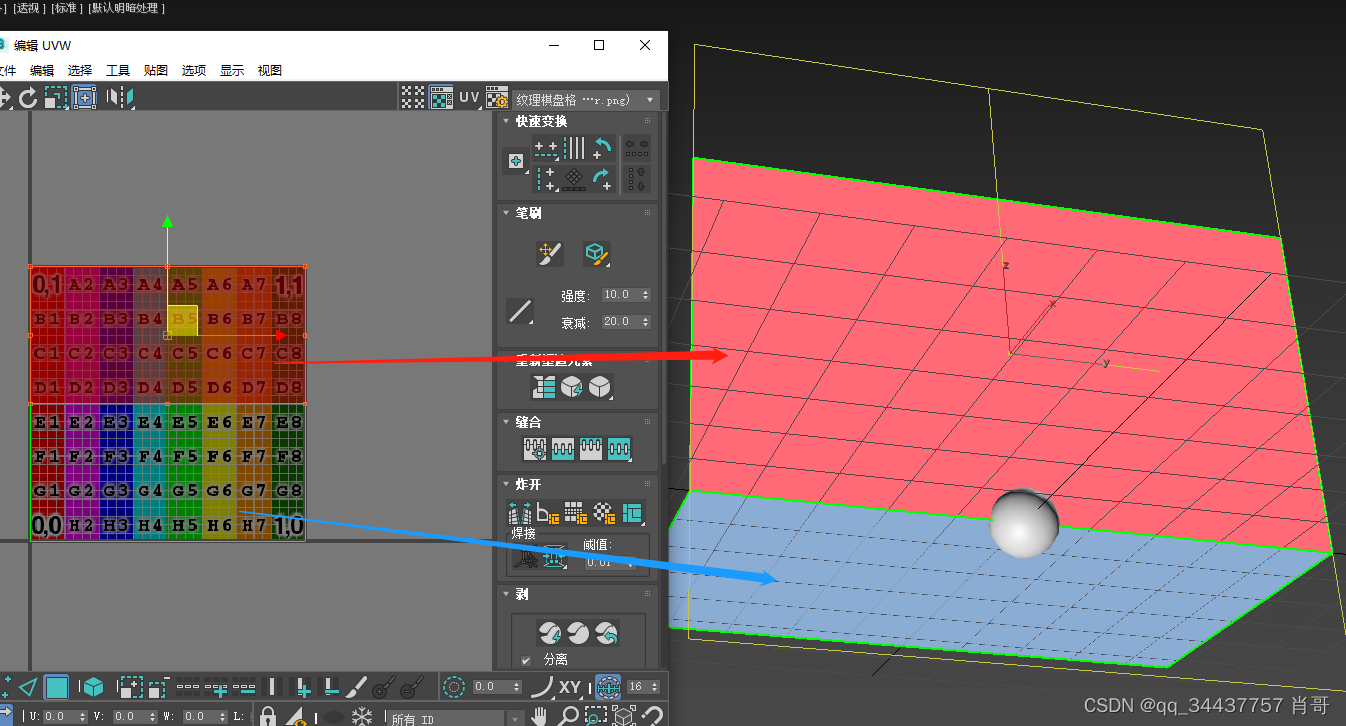Select the zoom magnifier tool at bottom

tap(568, 717)
